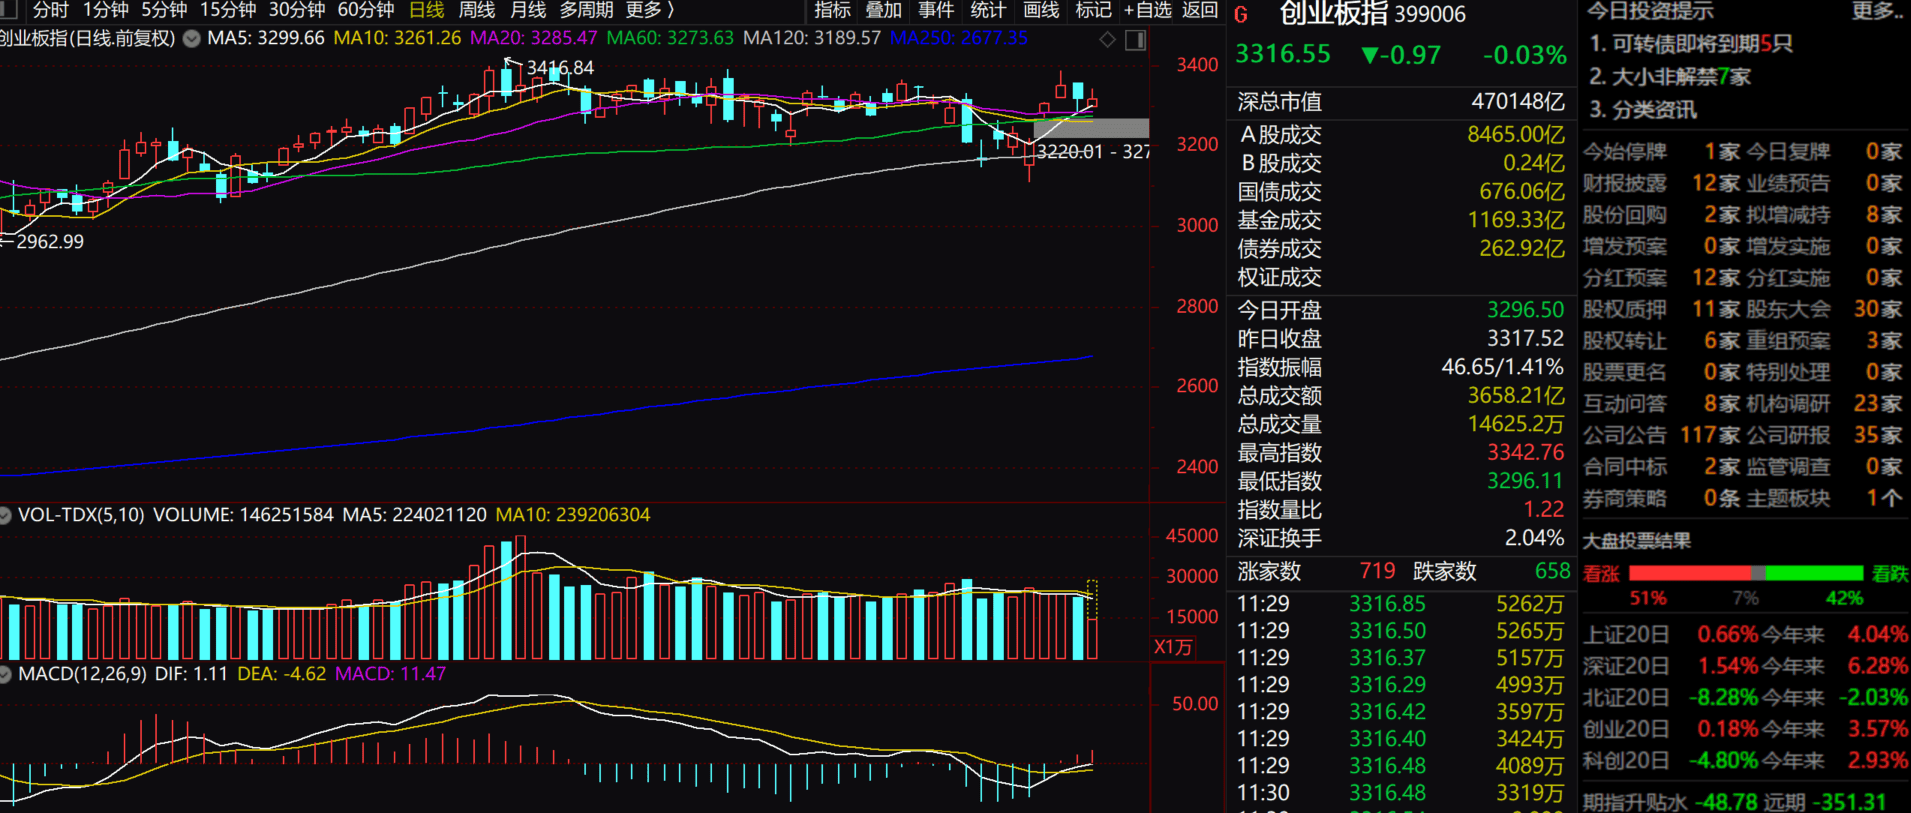Click the X1万 volume unit label
Image resolution: width=1911 pixels, height=813 pixels.
(1173, 647)
